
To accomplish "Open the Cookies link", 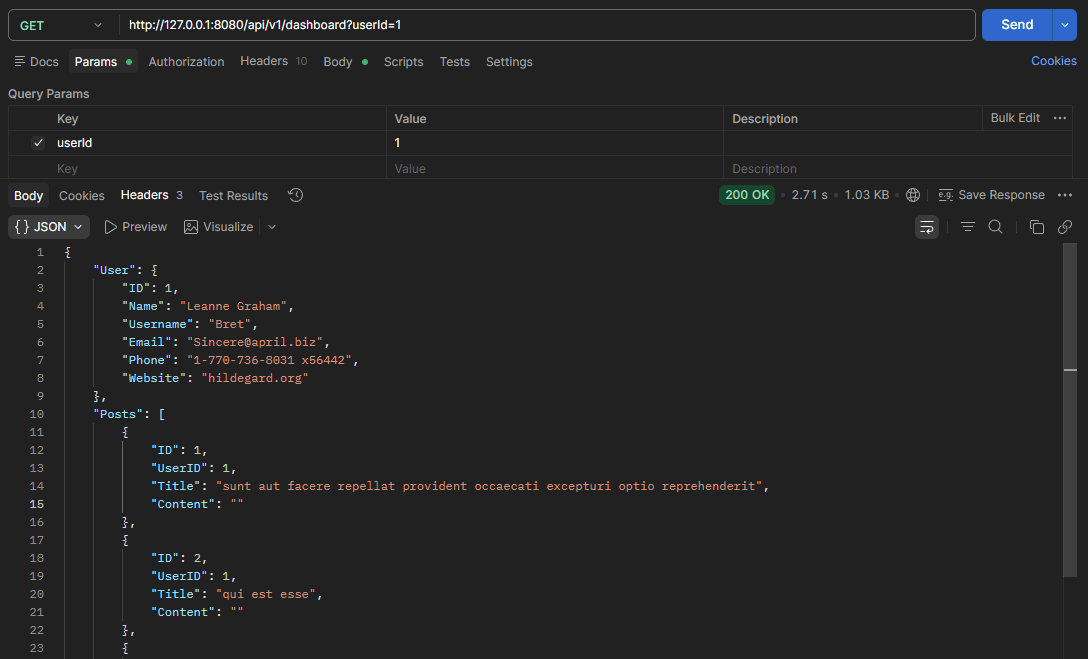I will pos(1053,61).
